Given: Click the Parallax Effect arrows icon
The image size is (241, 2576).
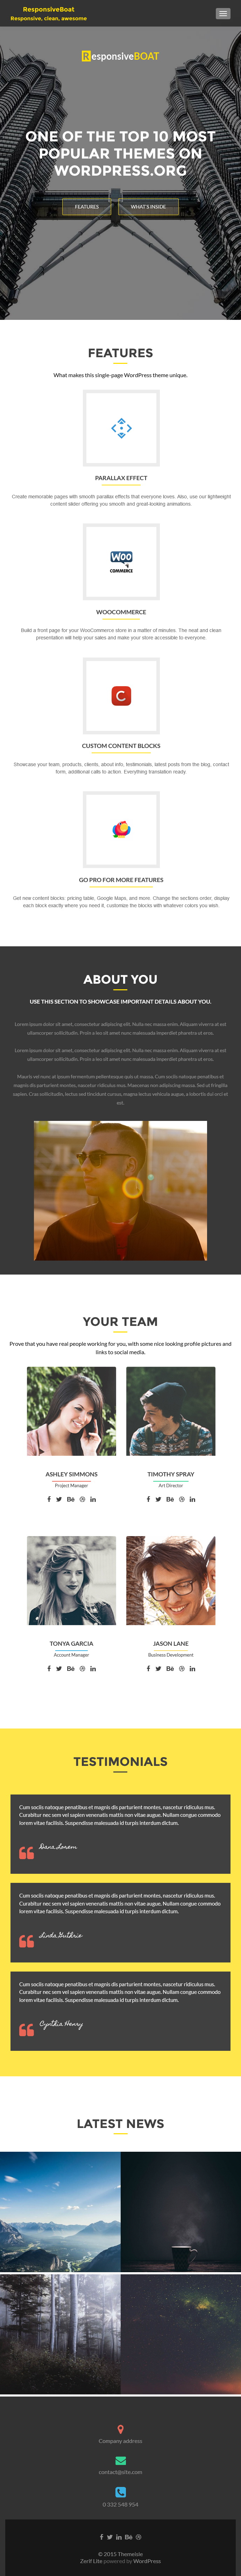Looking at the screenshot, I should click(x=121, y=428).
